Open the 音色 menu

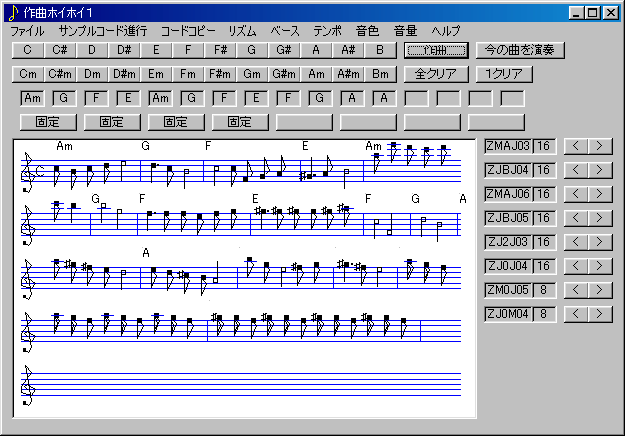(367, 31)
